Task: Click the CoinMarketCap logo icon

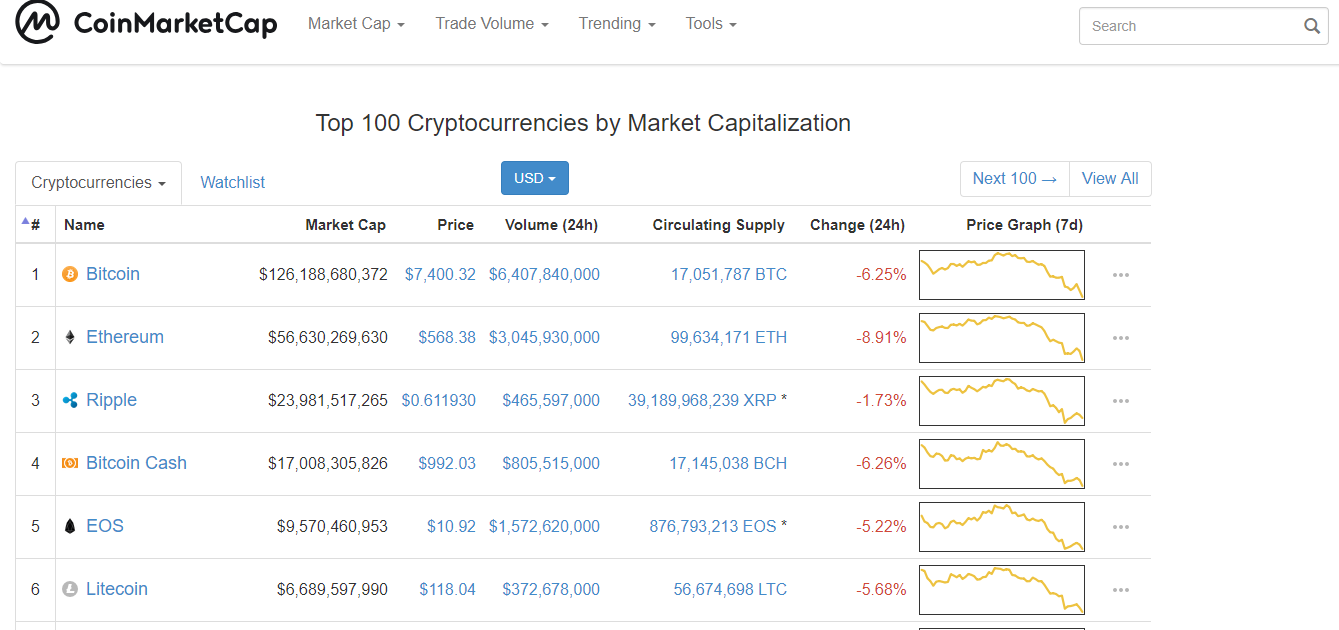Action: (37, 23)
